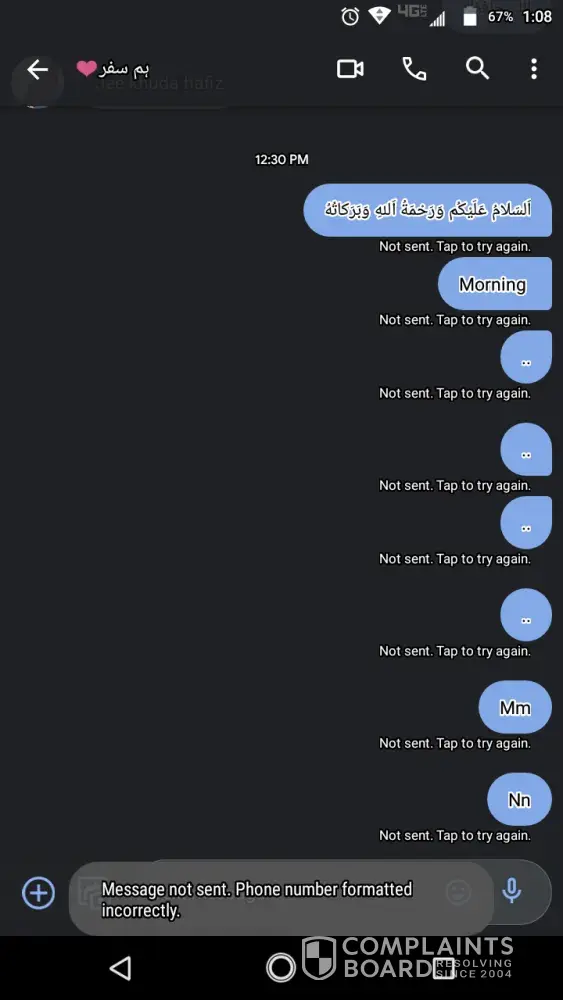Tap the alarm icon in status bar

coord(350,17)
